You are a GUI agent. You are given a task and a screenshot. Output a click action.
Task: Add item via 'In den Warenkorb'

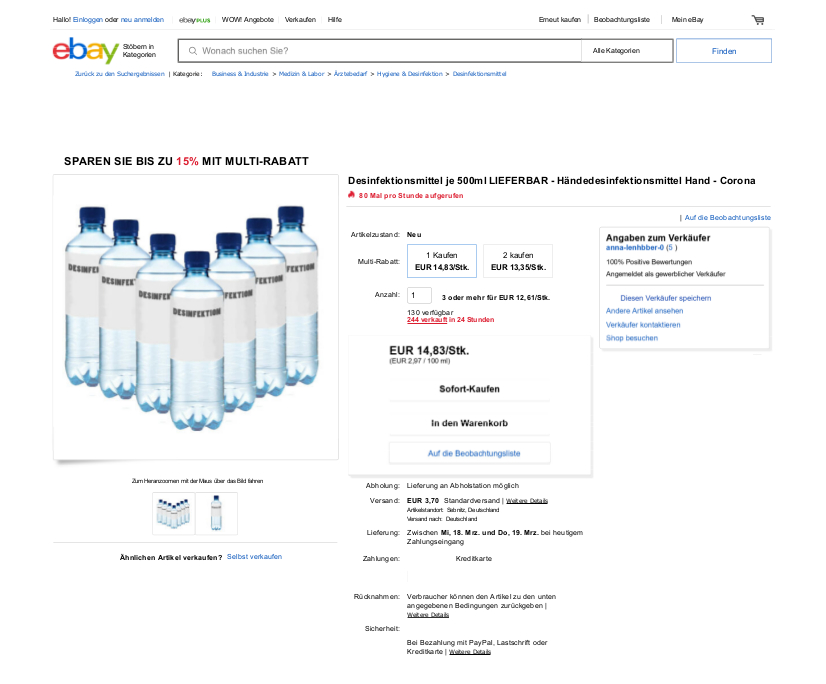469,423
